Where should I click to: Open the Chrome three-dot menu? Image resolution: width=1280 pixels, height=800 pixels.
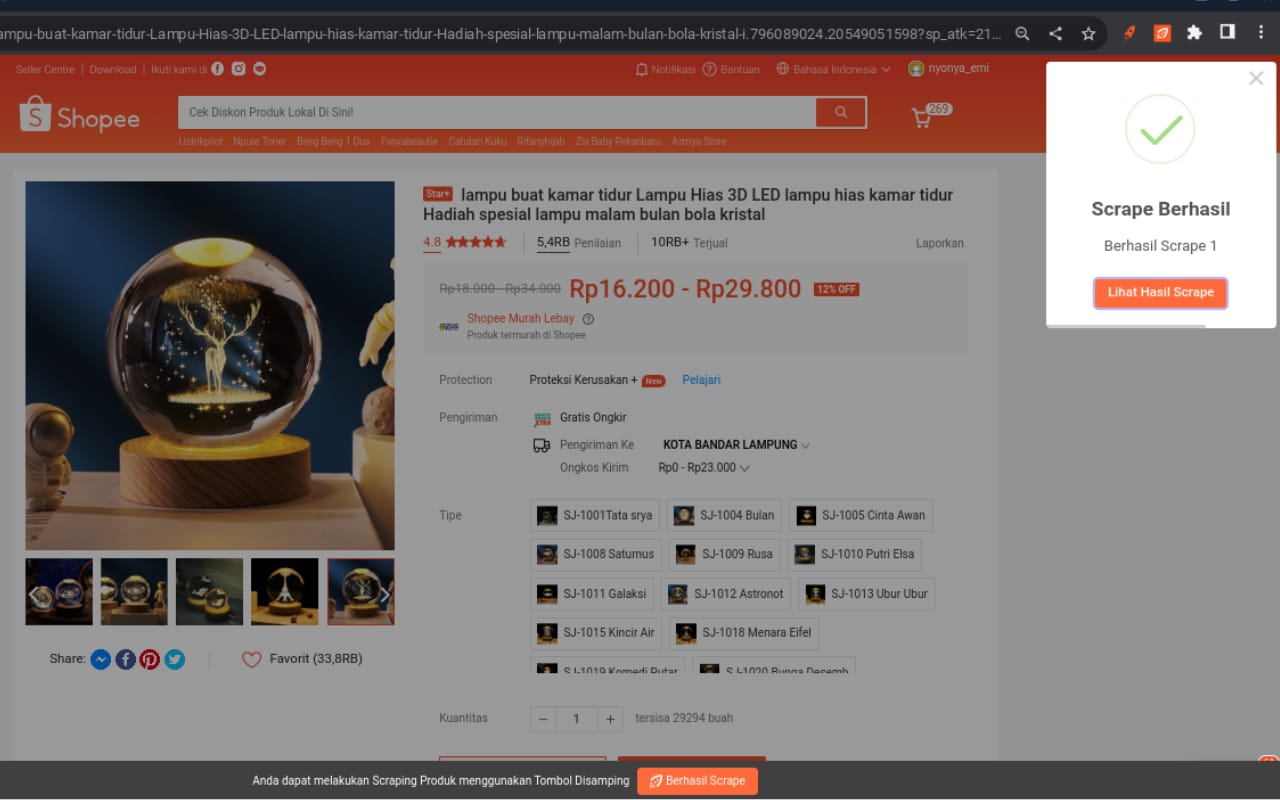(x=1259, y=32)
